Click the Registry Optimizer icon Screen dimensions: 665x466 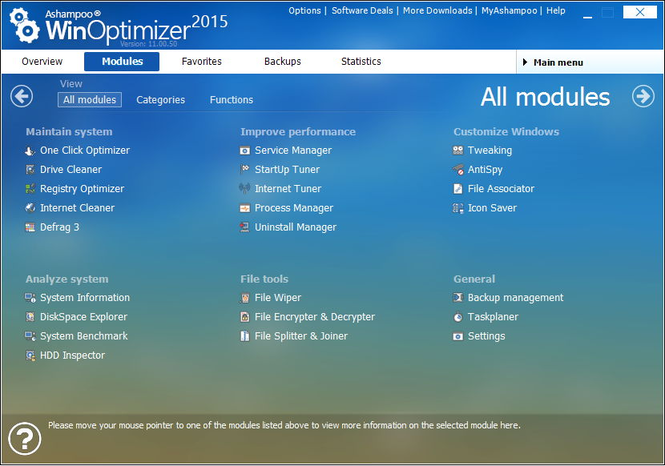[30, 189]
